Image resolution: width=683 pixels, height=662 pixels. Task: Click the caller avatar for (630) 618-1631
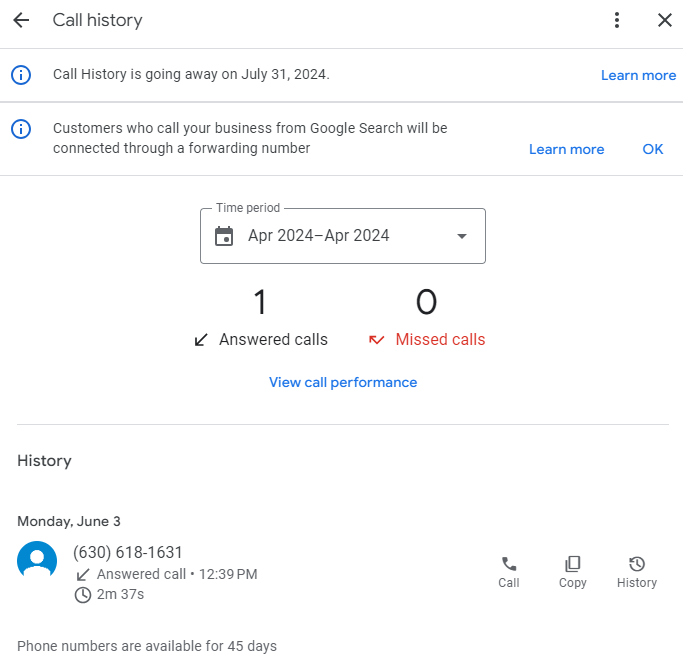coord(37,561)
